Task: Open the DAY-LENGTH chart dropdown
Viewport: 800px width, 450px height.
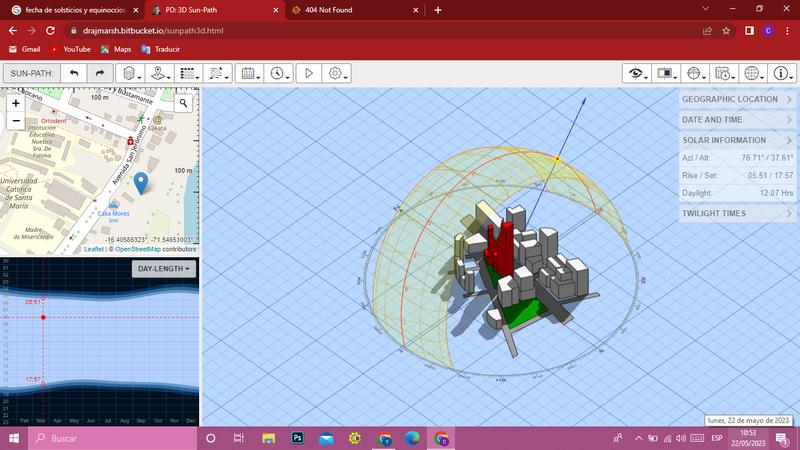Action: pyautogui.click(x=163, y=269)
